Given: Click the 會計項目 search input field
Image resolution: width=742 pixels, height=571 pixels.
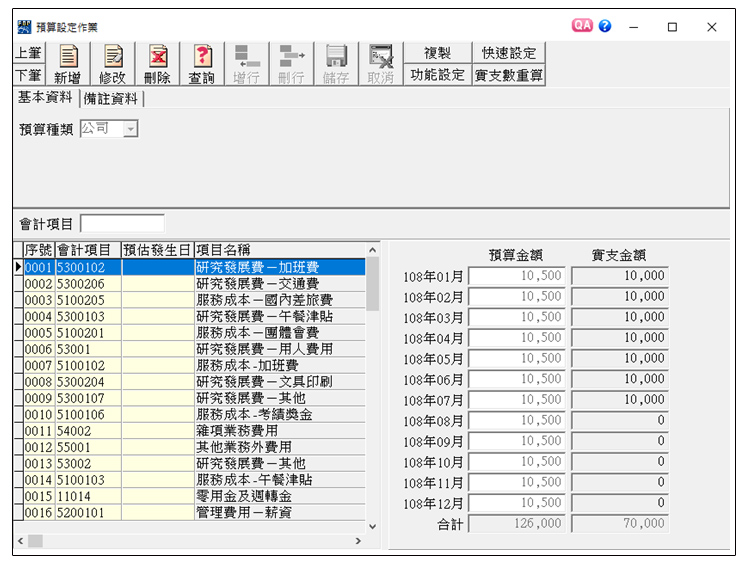Looking at the screenshot, I should pyautogui.click(x=122, y=224).
